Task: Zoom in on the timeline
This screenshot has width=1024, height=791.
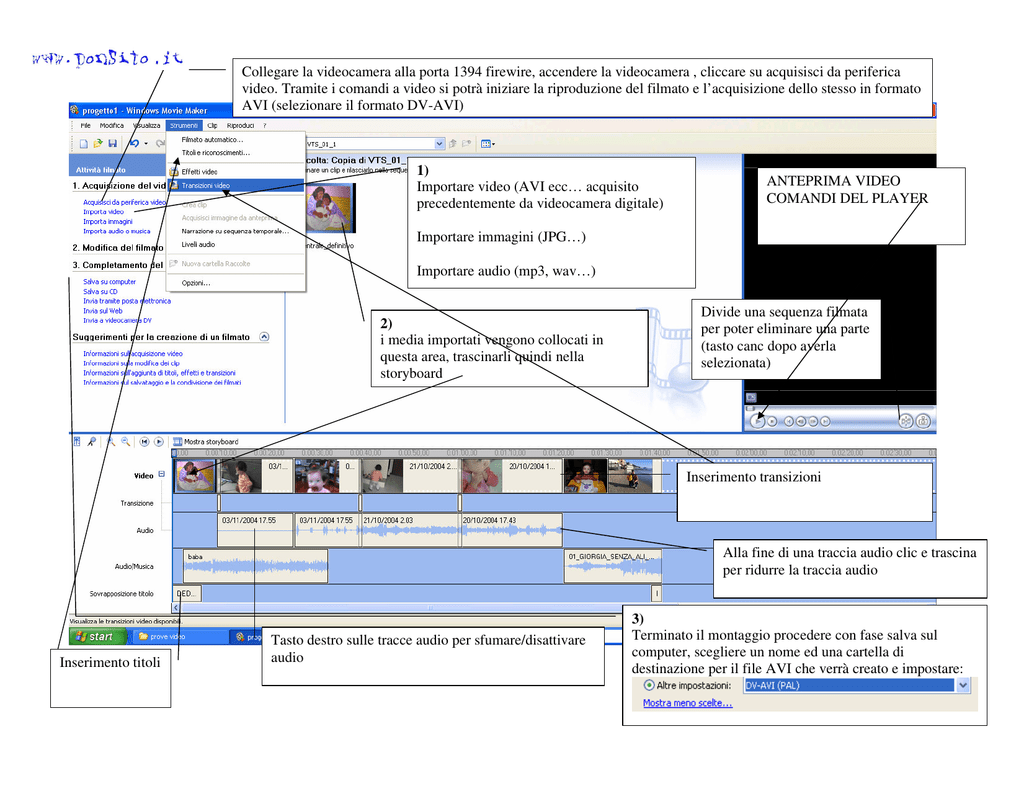Action: (x=111, y=442)
